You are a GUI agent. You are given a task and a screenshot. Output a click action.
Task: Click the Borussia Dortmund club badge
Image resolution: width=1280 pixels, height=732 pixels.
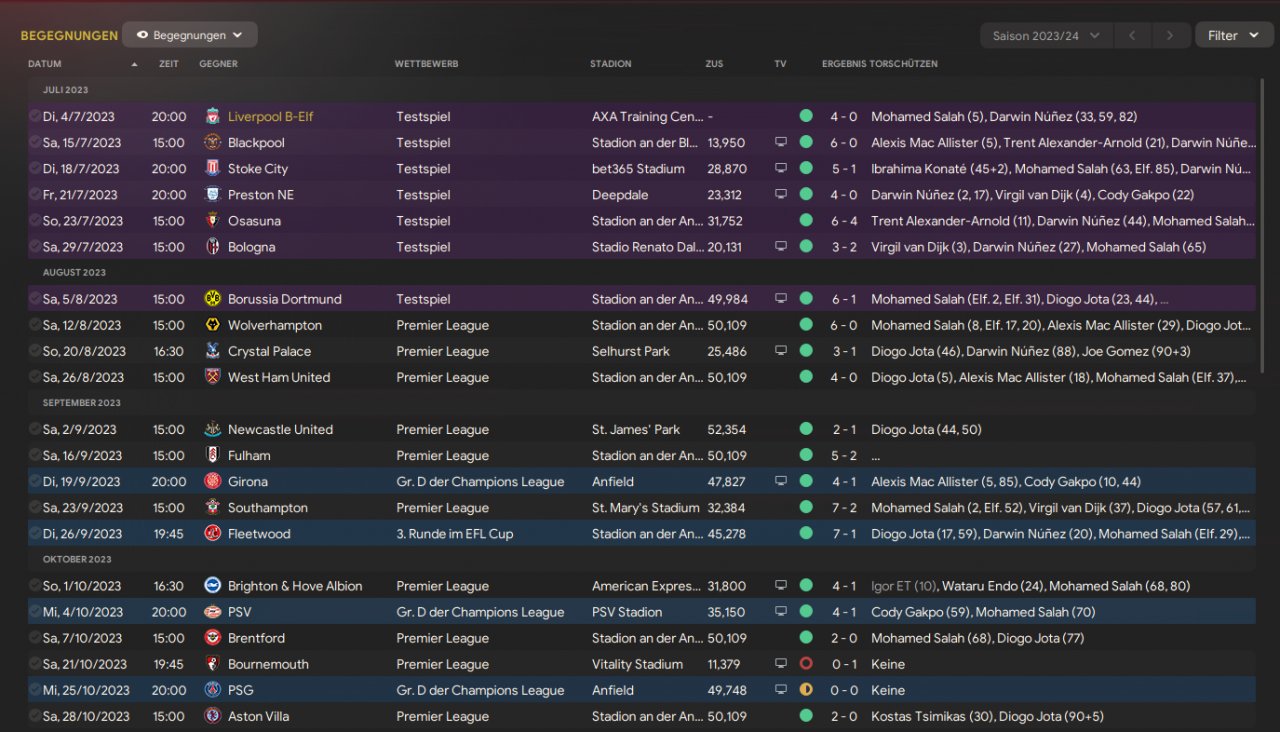point(212,299)
